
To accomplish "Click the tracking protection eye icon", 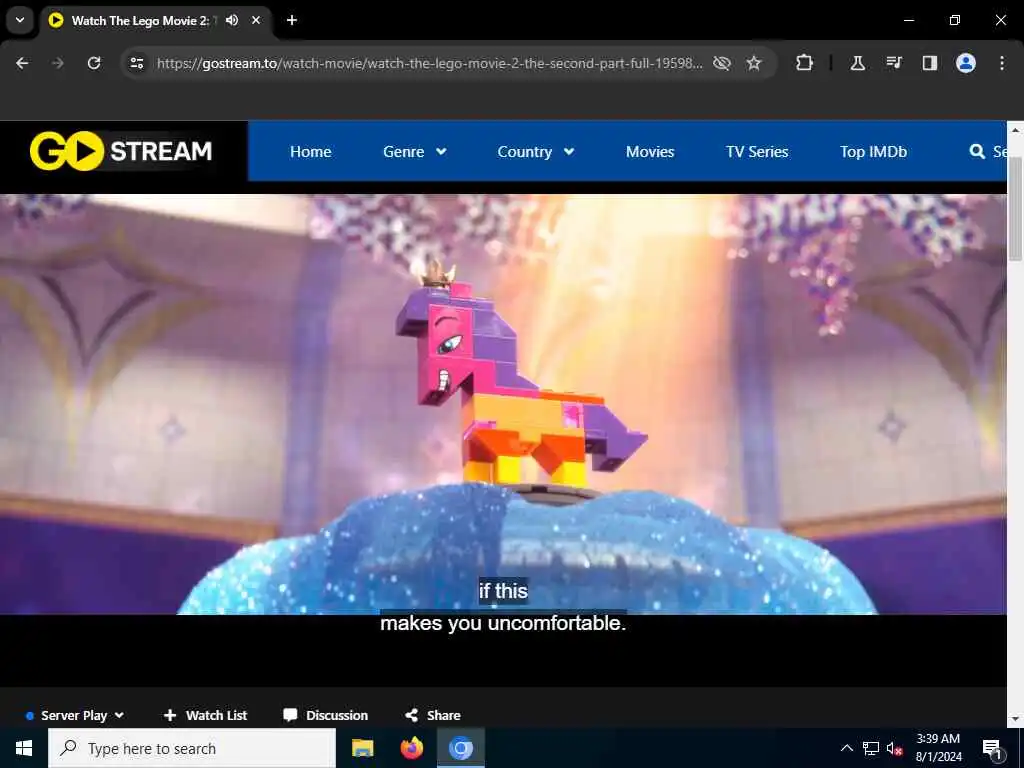I will pyautogui.click(x=722, y=63).
